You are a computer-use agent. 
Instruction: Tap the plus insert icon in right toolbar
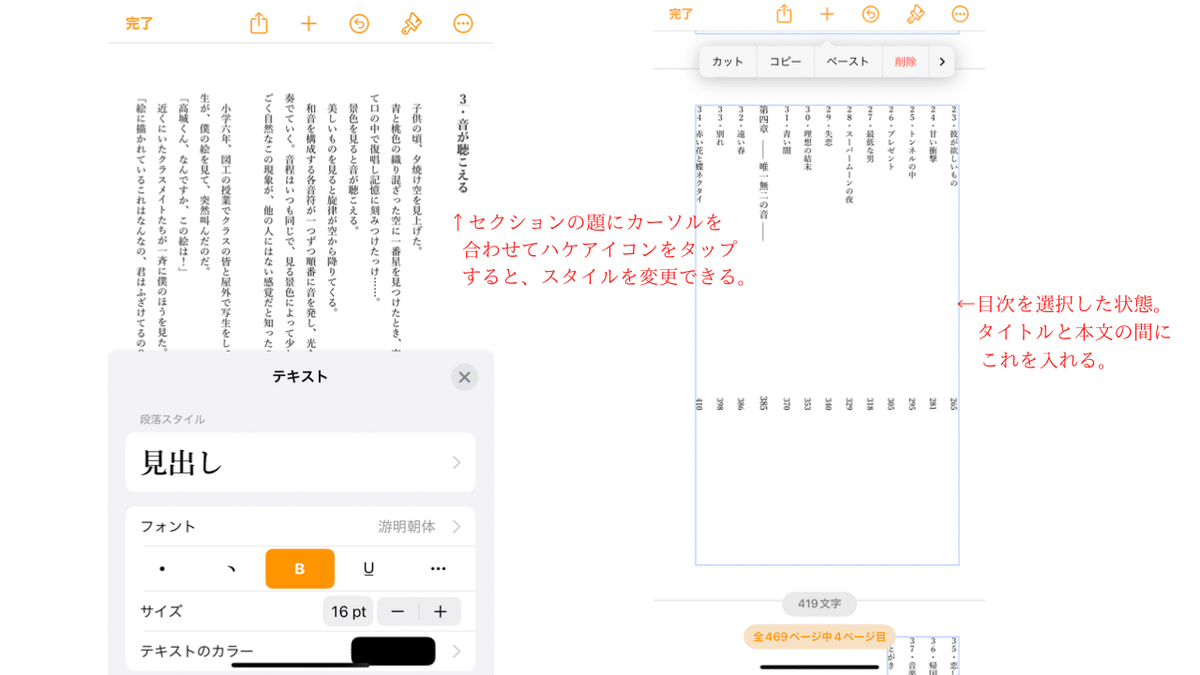click(x=827, y=14)
